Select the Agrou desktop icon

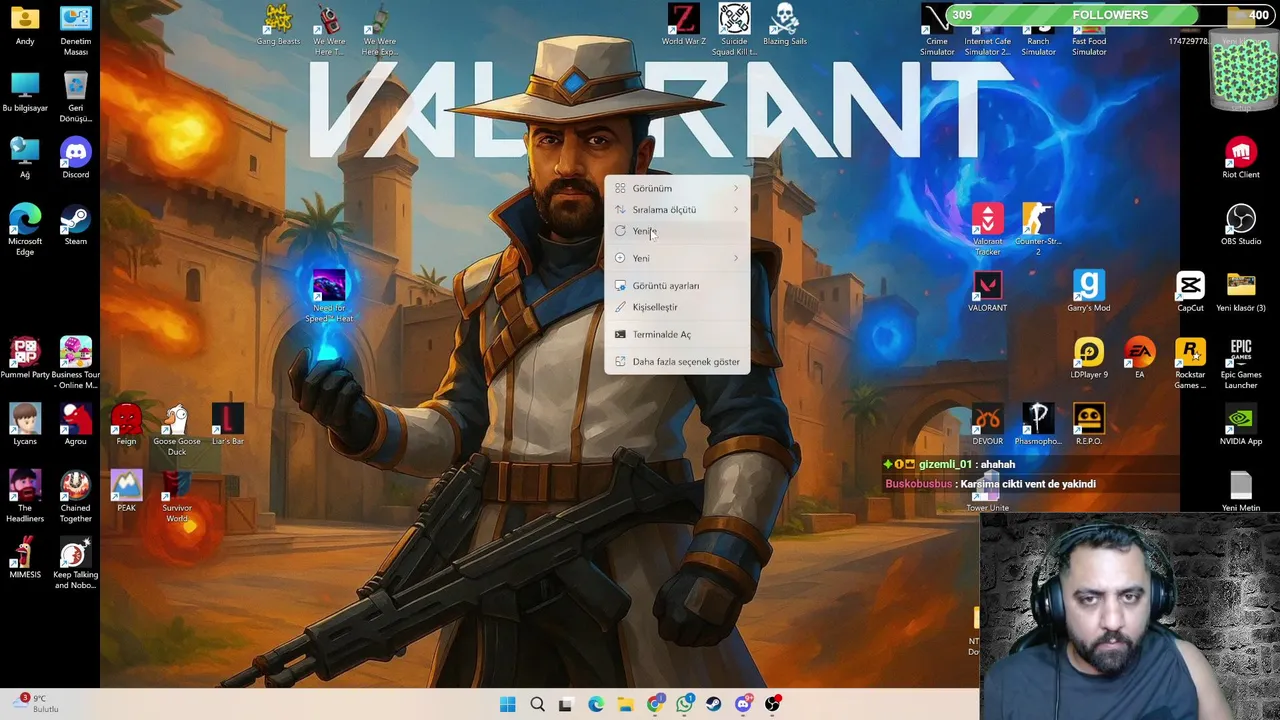[75, 425]
